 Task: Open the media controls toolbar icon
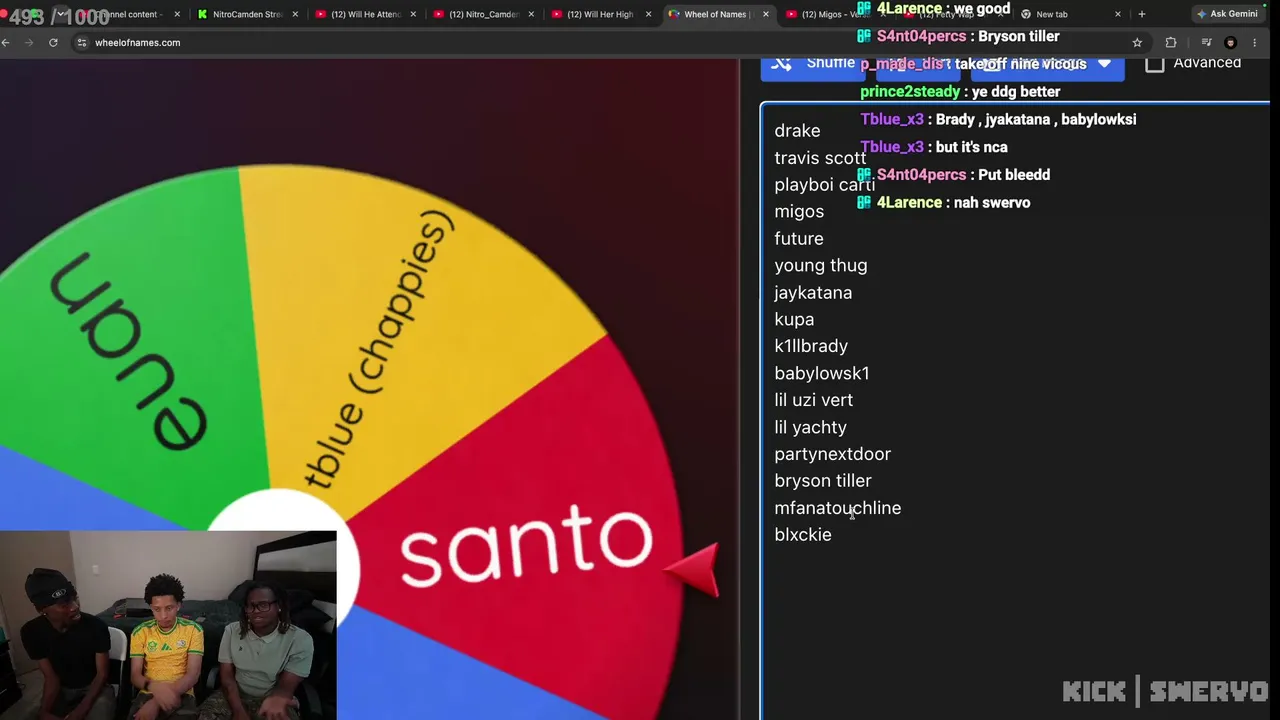tap(1206, 43)
